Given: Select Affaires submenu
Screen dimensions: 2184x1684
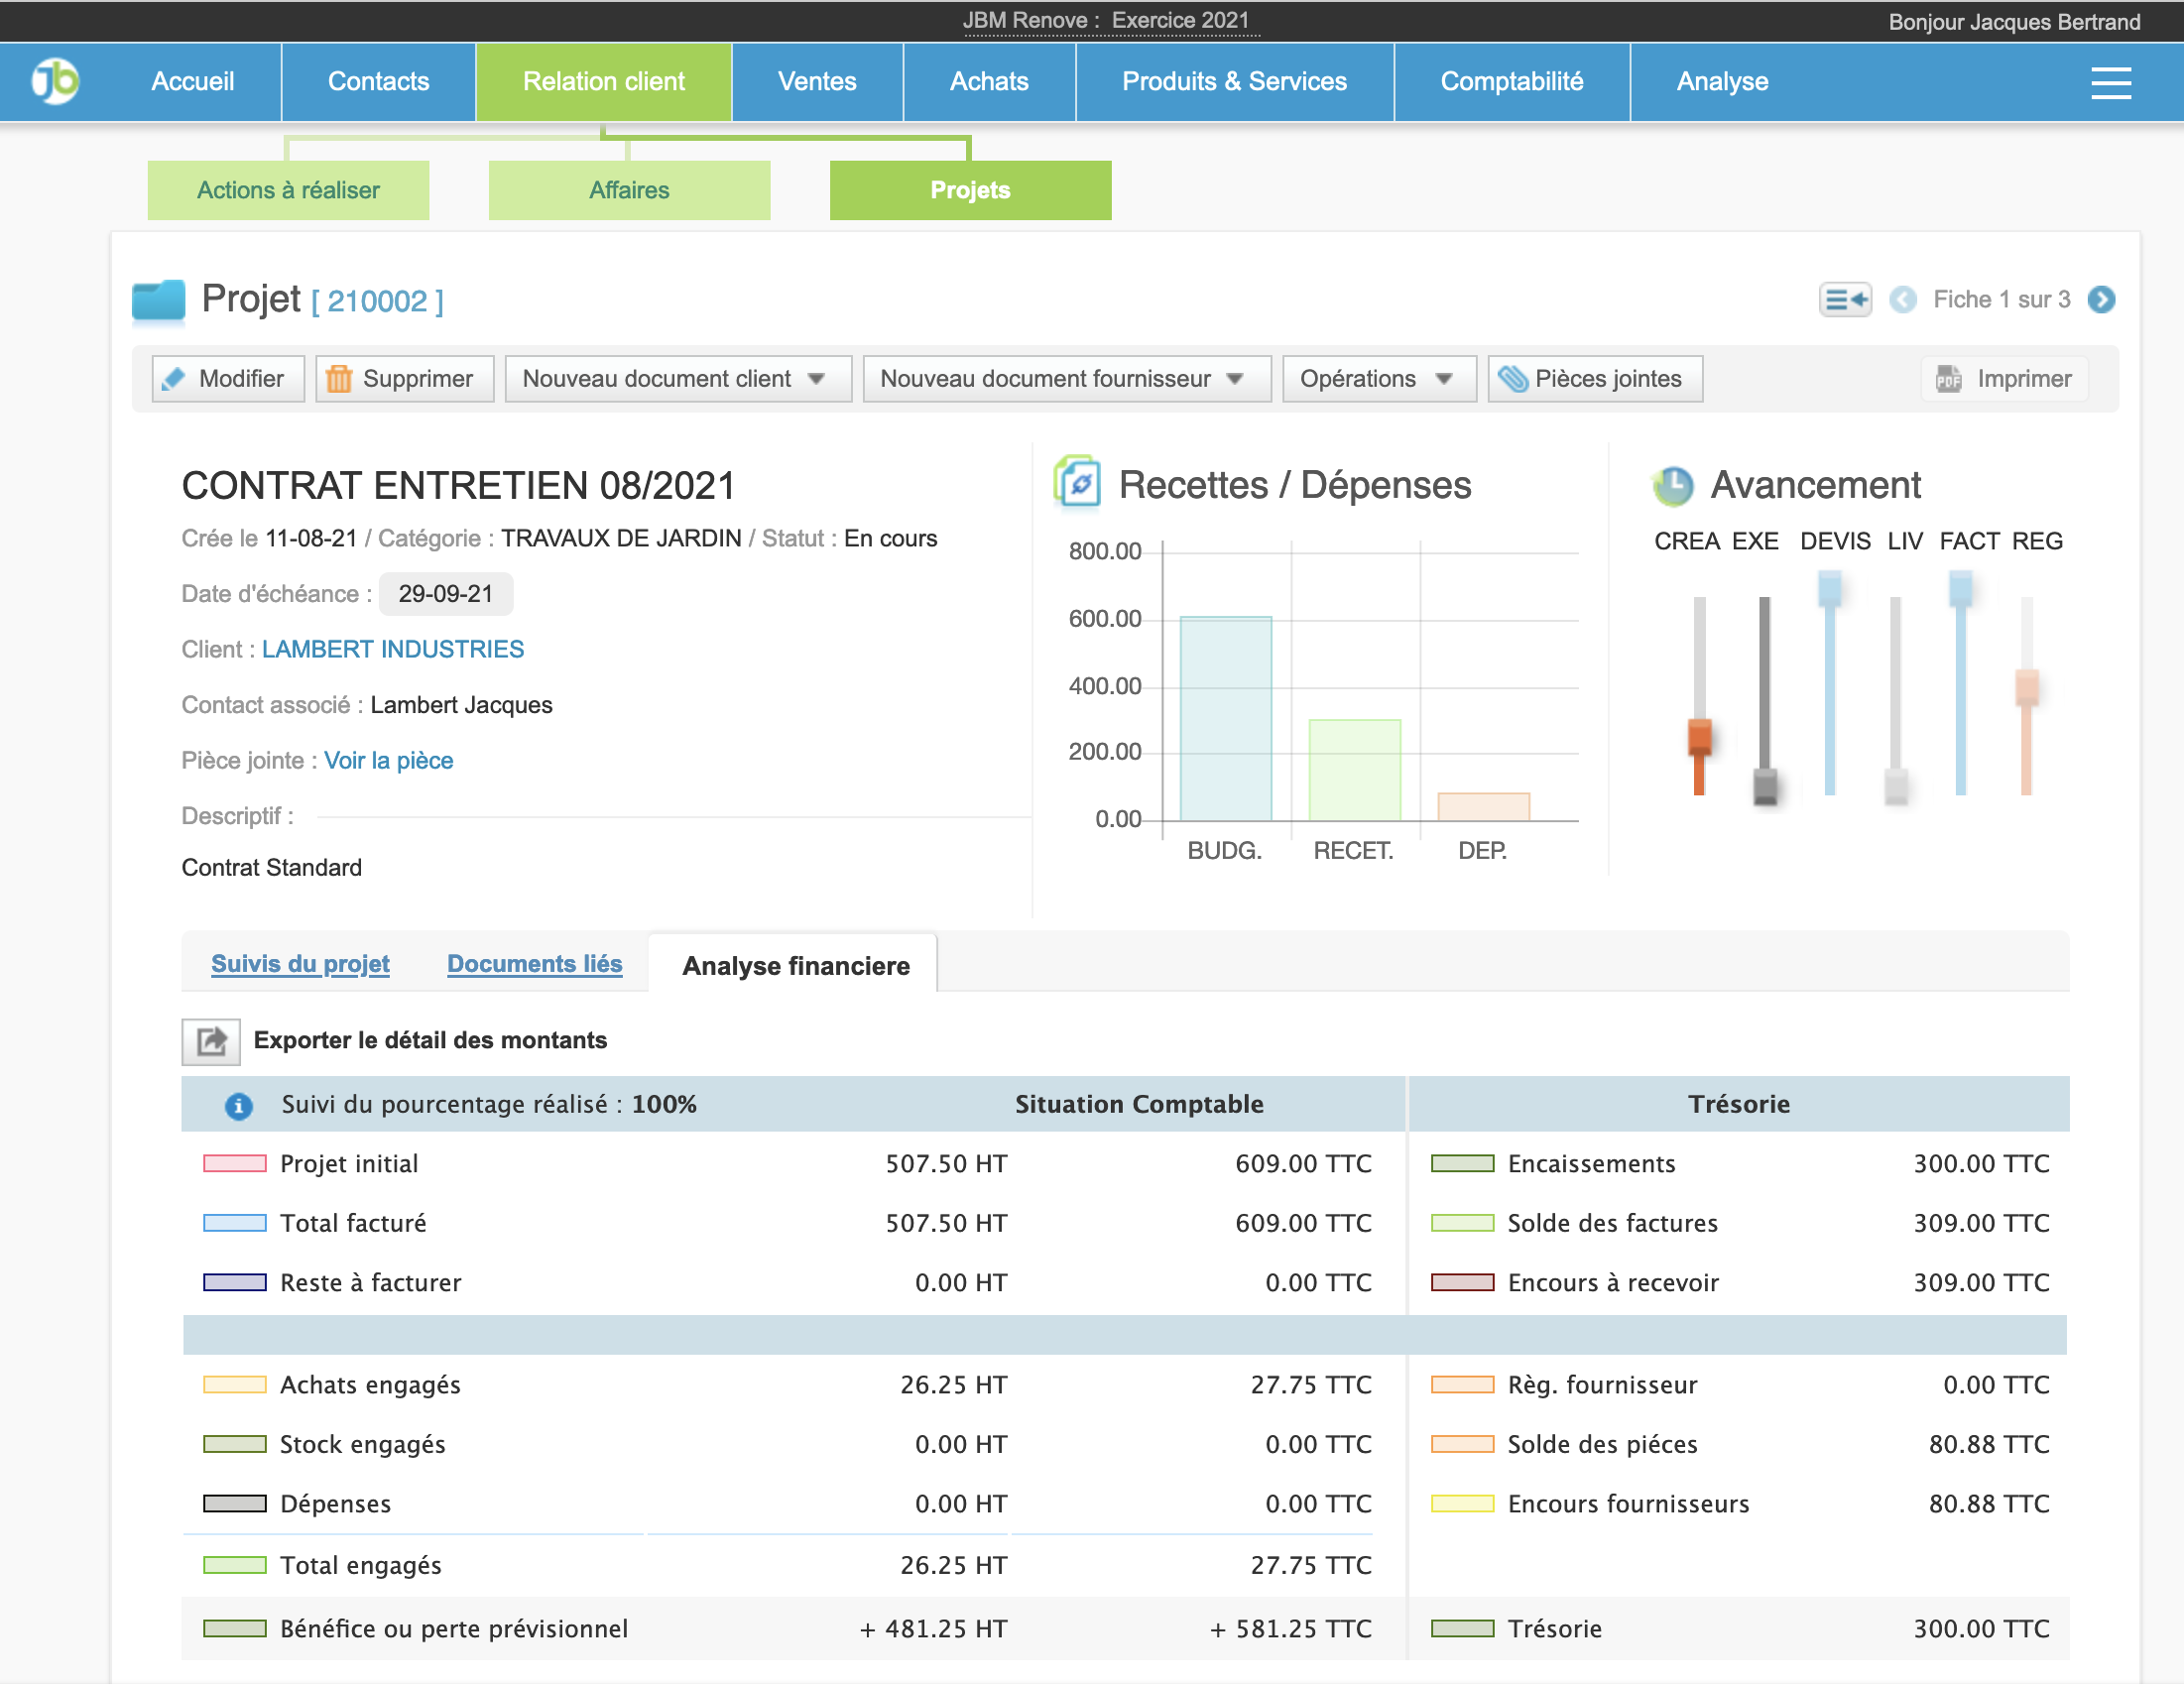Looking at the screenshot, I should click(629, 190).
